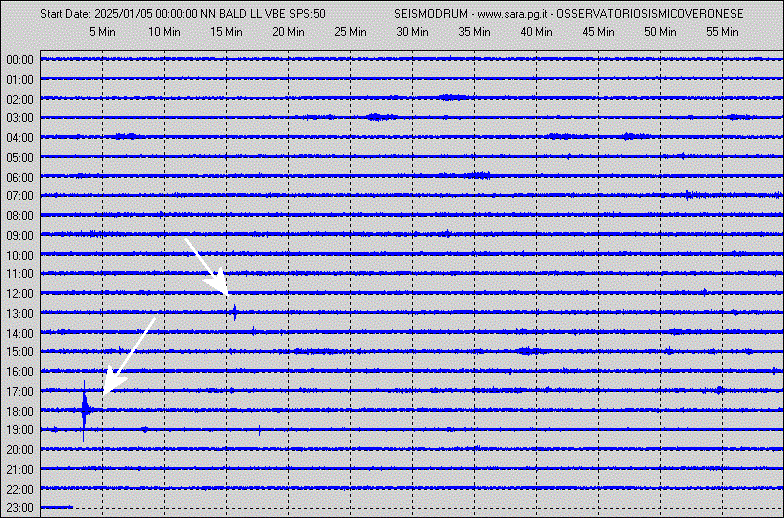Screen dimensions: 784x518
Task: Click the SPS:50 sample rate text
Action: (x=307, y=14)
